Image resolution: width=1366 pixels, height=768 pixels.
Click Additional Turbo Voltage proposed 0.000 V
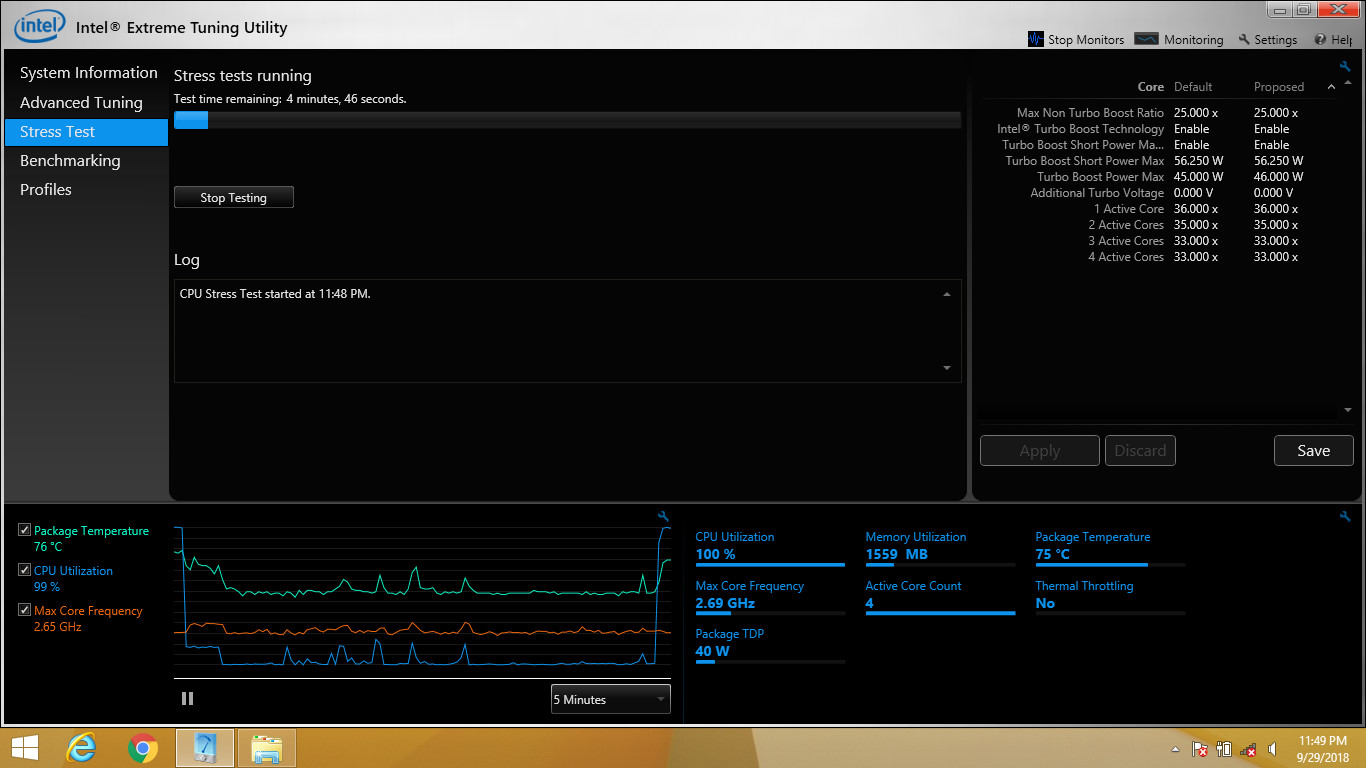pos(1274,193)
